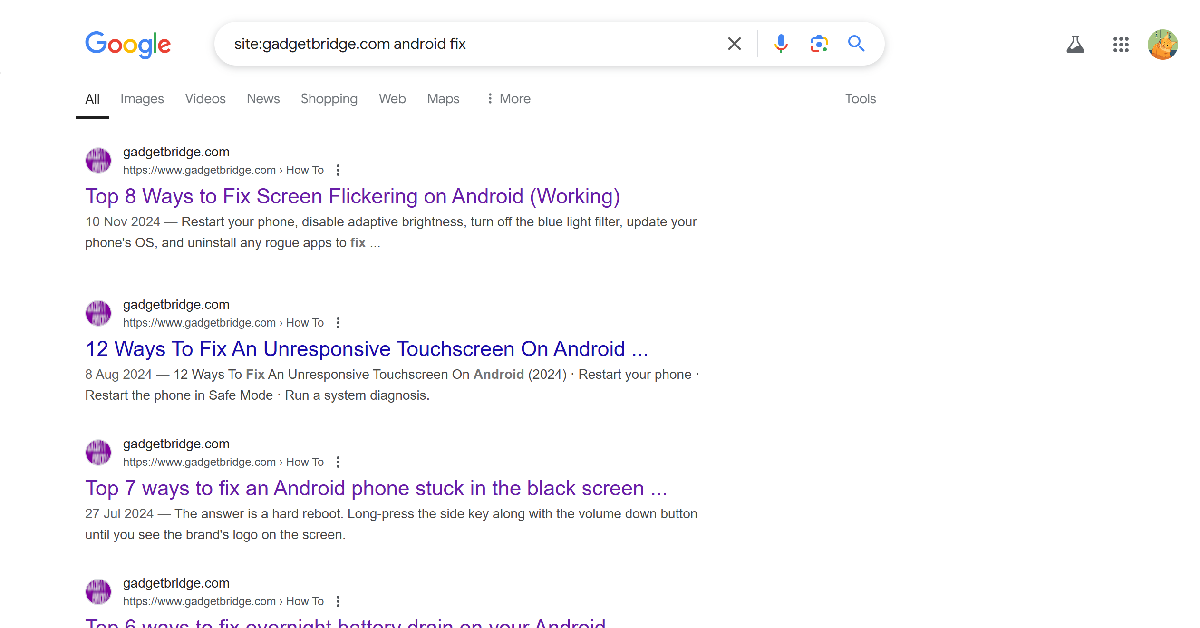Click URL breadcrumb of Screen Flickering result

point(223,171)
